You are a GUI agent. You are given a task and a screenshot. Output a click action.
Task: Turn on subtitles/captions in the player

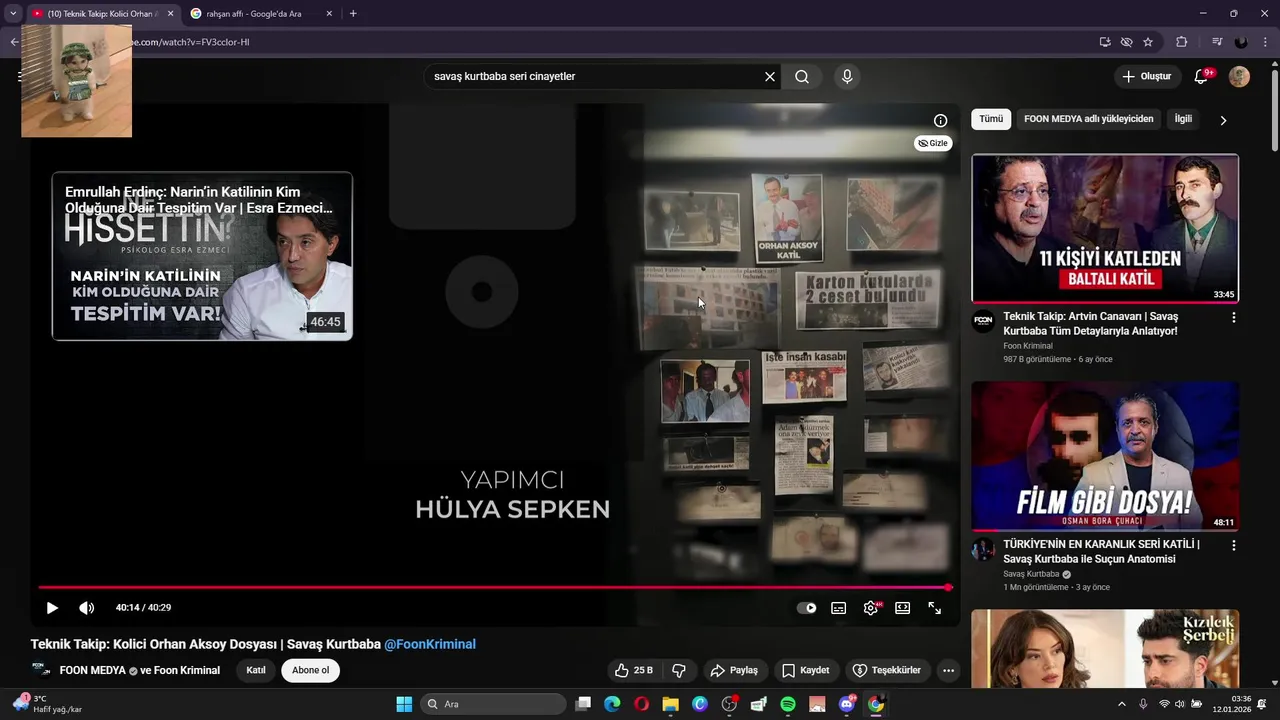(839, 608)
